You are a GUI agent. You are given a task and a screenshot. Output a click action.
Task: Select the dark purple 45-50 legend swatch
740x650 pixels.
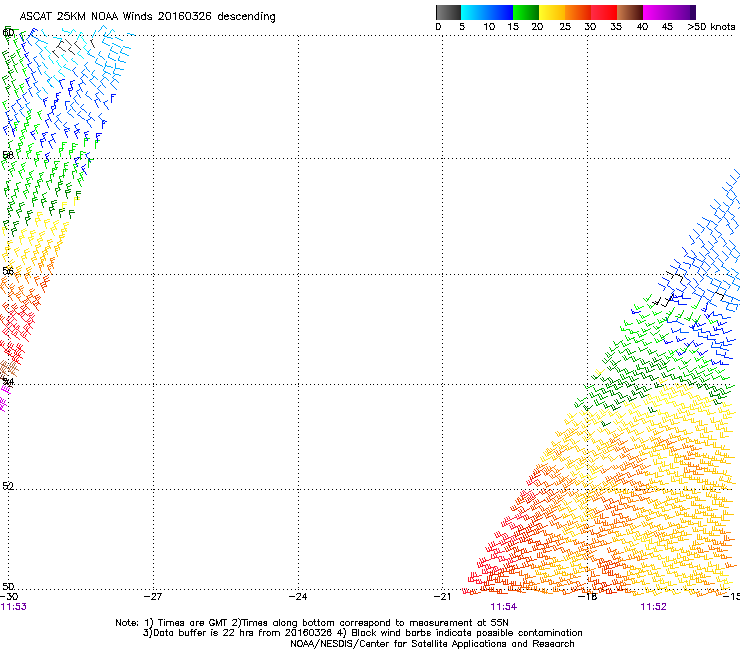tap(682, 12)
